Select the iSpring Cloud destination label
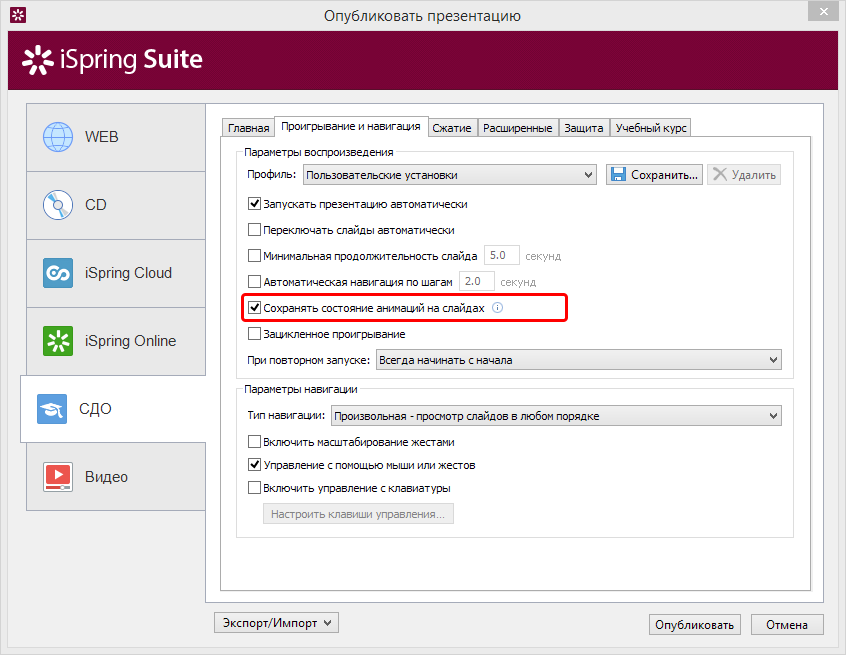The width and height of the screenshot is (846, 655). coord(128,273)
